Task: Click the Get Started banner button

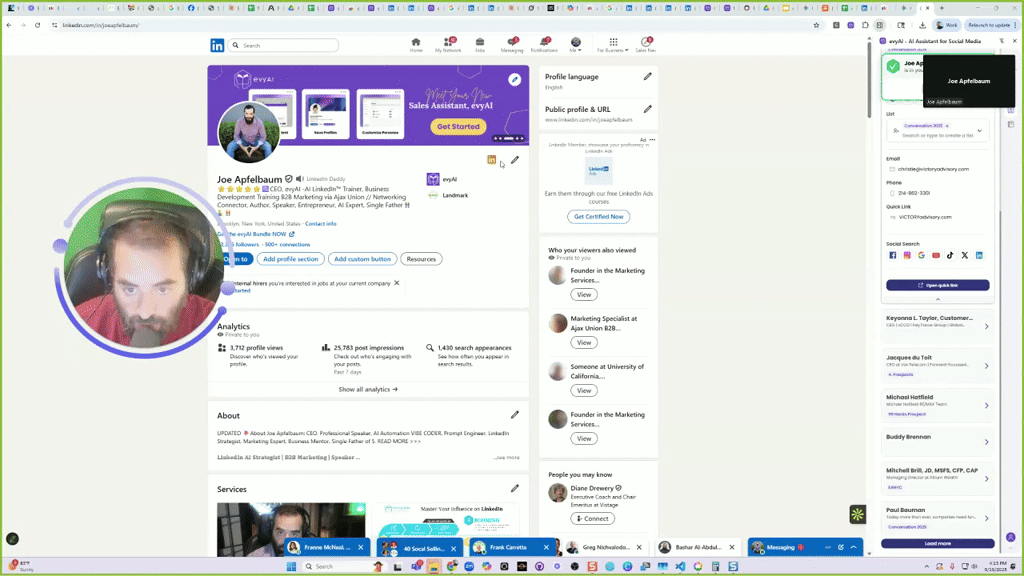Action: click(x=458, y=127)
